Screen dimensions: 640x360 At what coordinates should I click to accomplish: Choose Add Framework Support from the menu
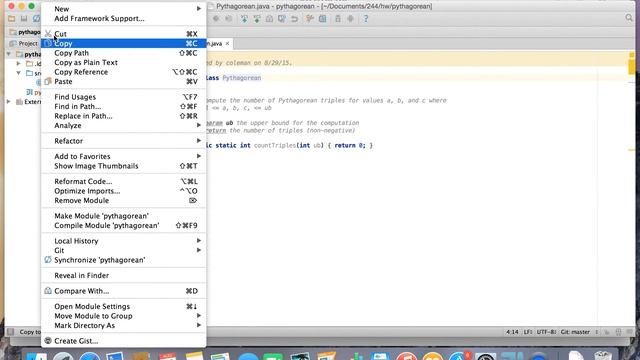(x=123, y=18)
